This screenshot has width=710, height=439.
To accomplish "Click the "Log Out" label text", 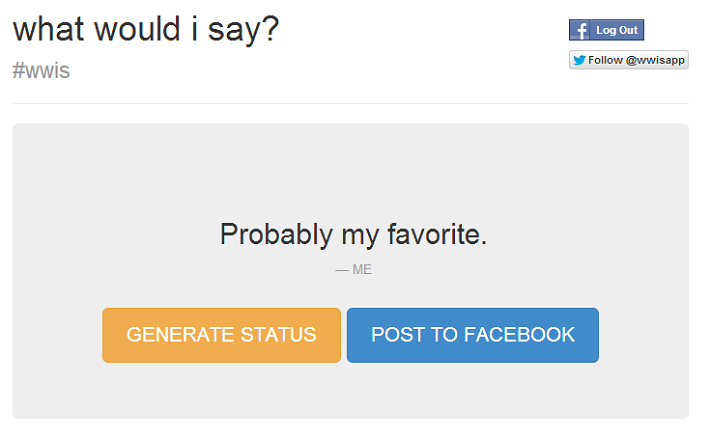I will coord(617,30).
